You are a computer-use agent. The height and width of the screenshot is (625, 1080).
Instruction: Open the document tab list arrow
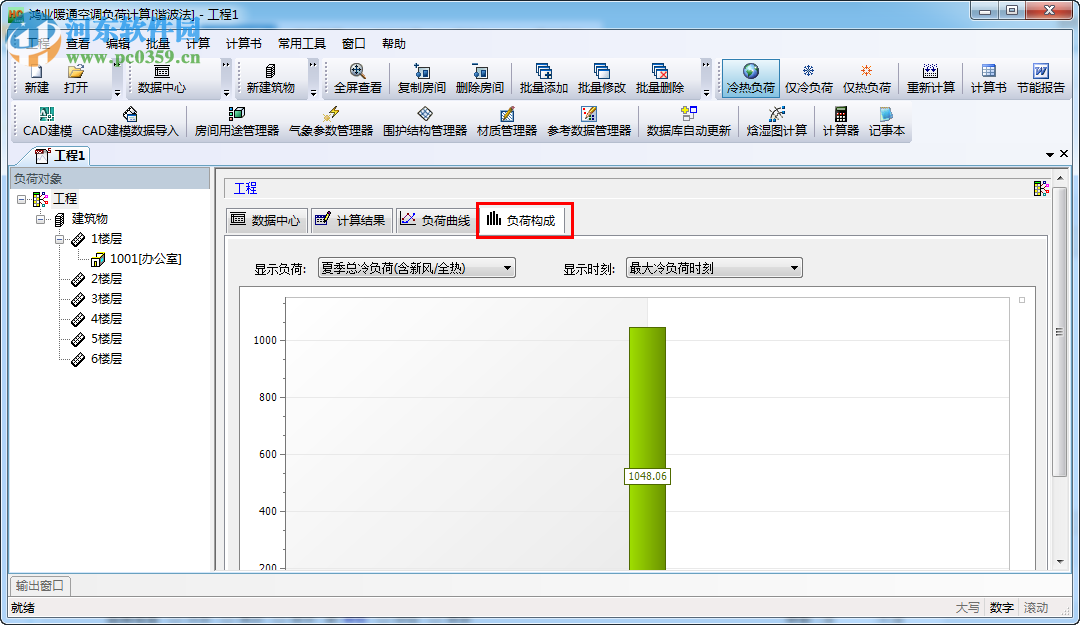tap(1050, 154)
